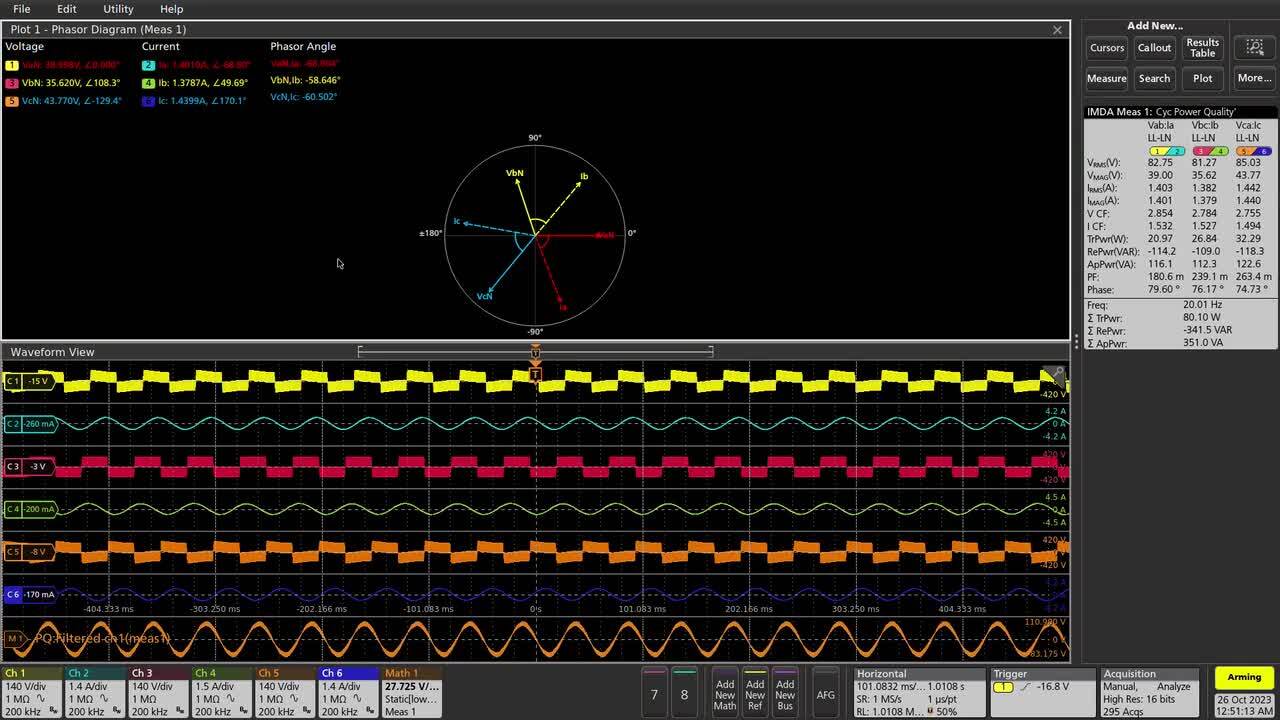This screenshot has width=1280, height=720.
Task: Click the Cursors button
Action: coord(1106,47)
